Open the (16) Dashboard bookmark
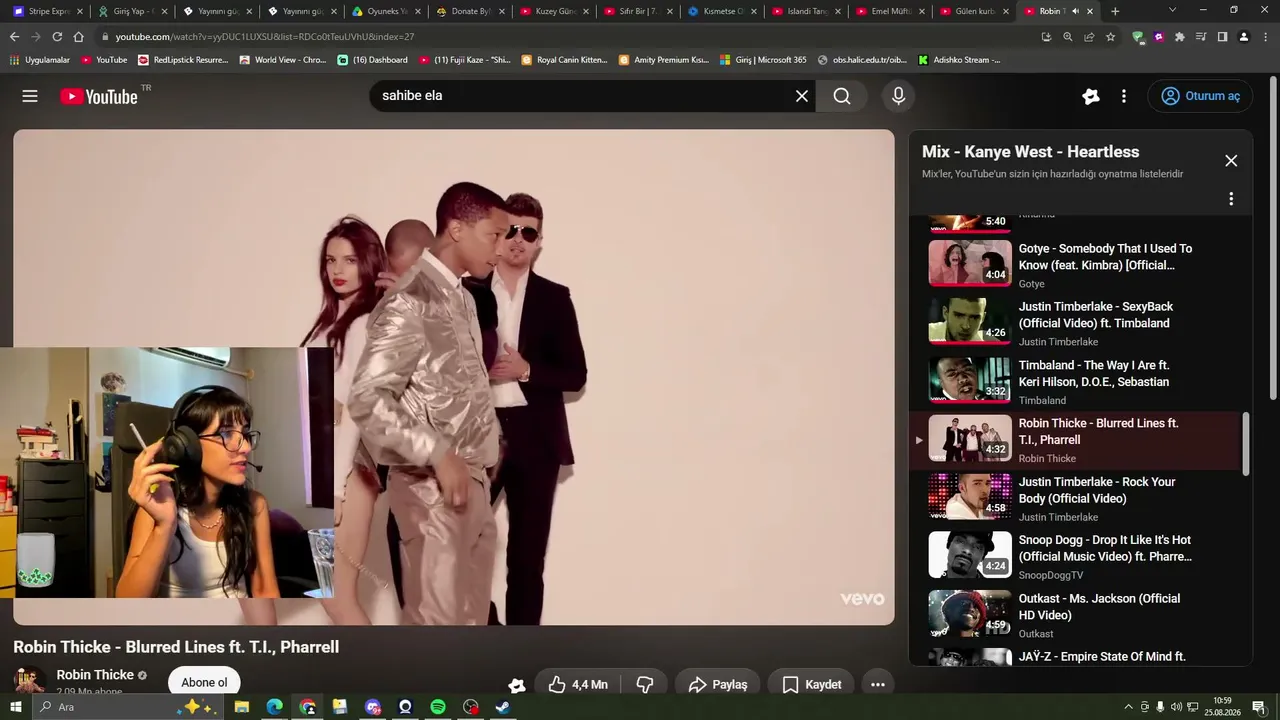1280x720 pixels. (373, 60)
